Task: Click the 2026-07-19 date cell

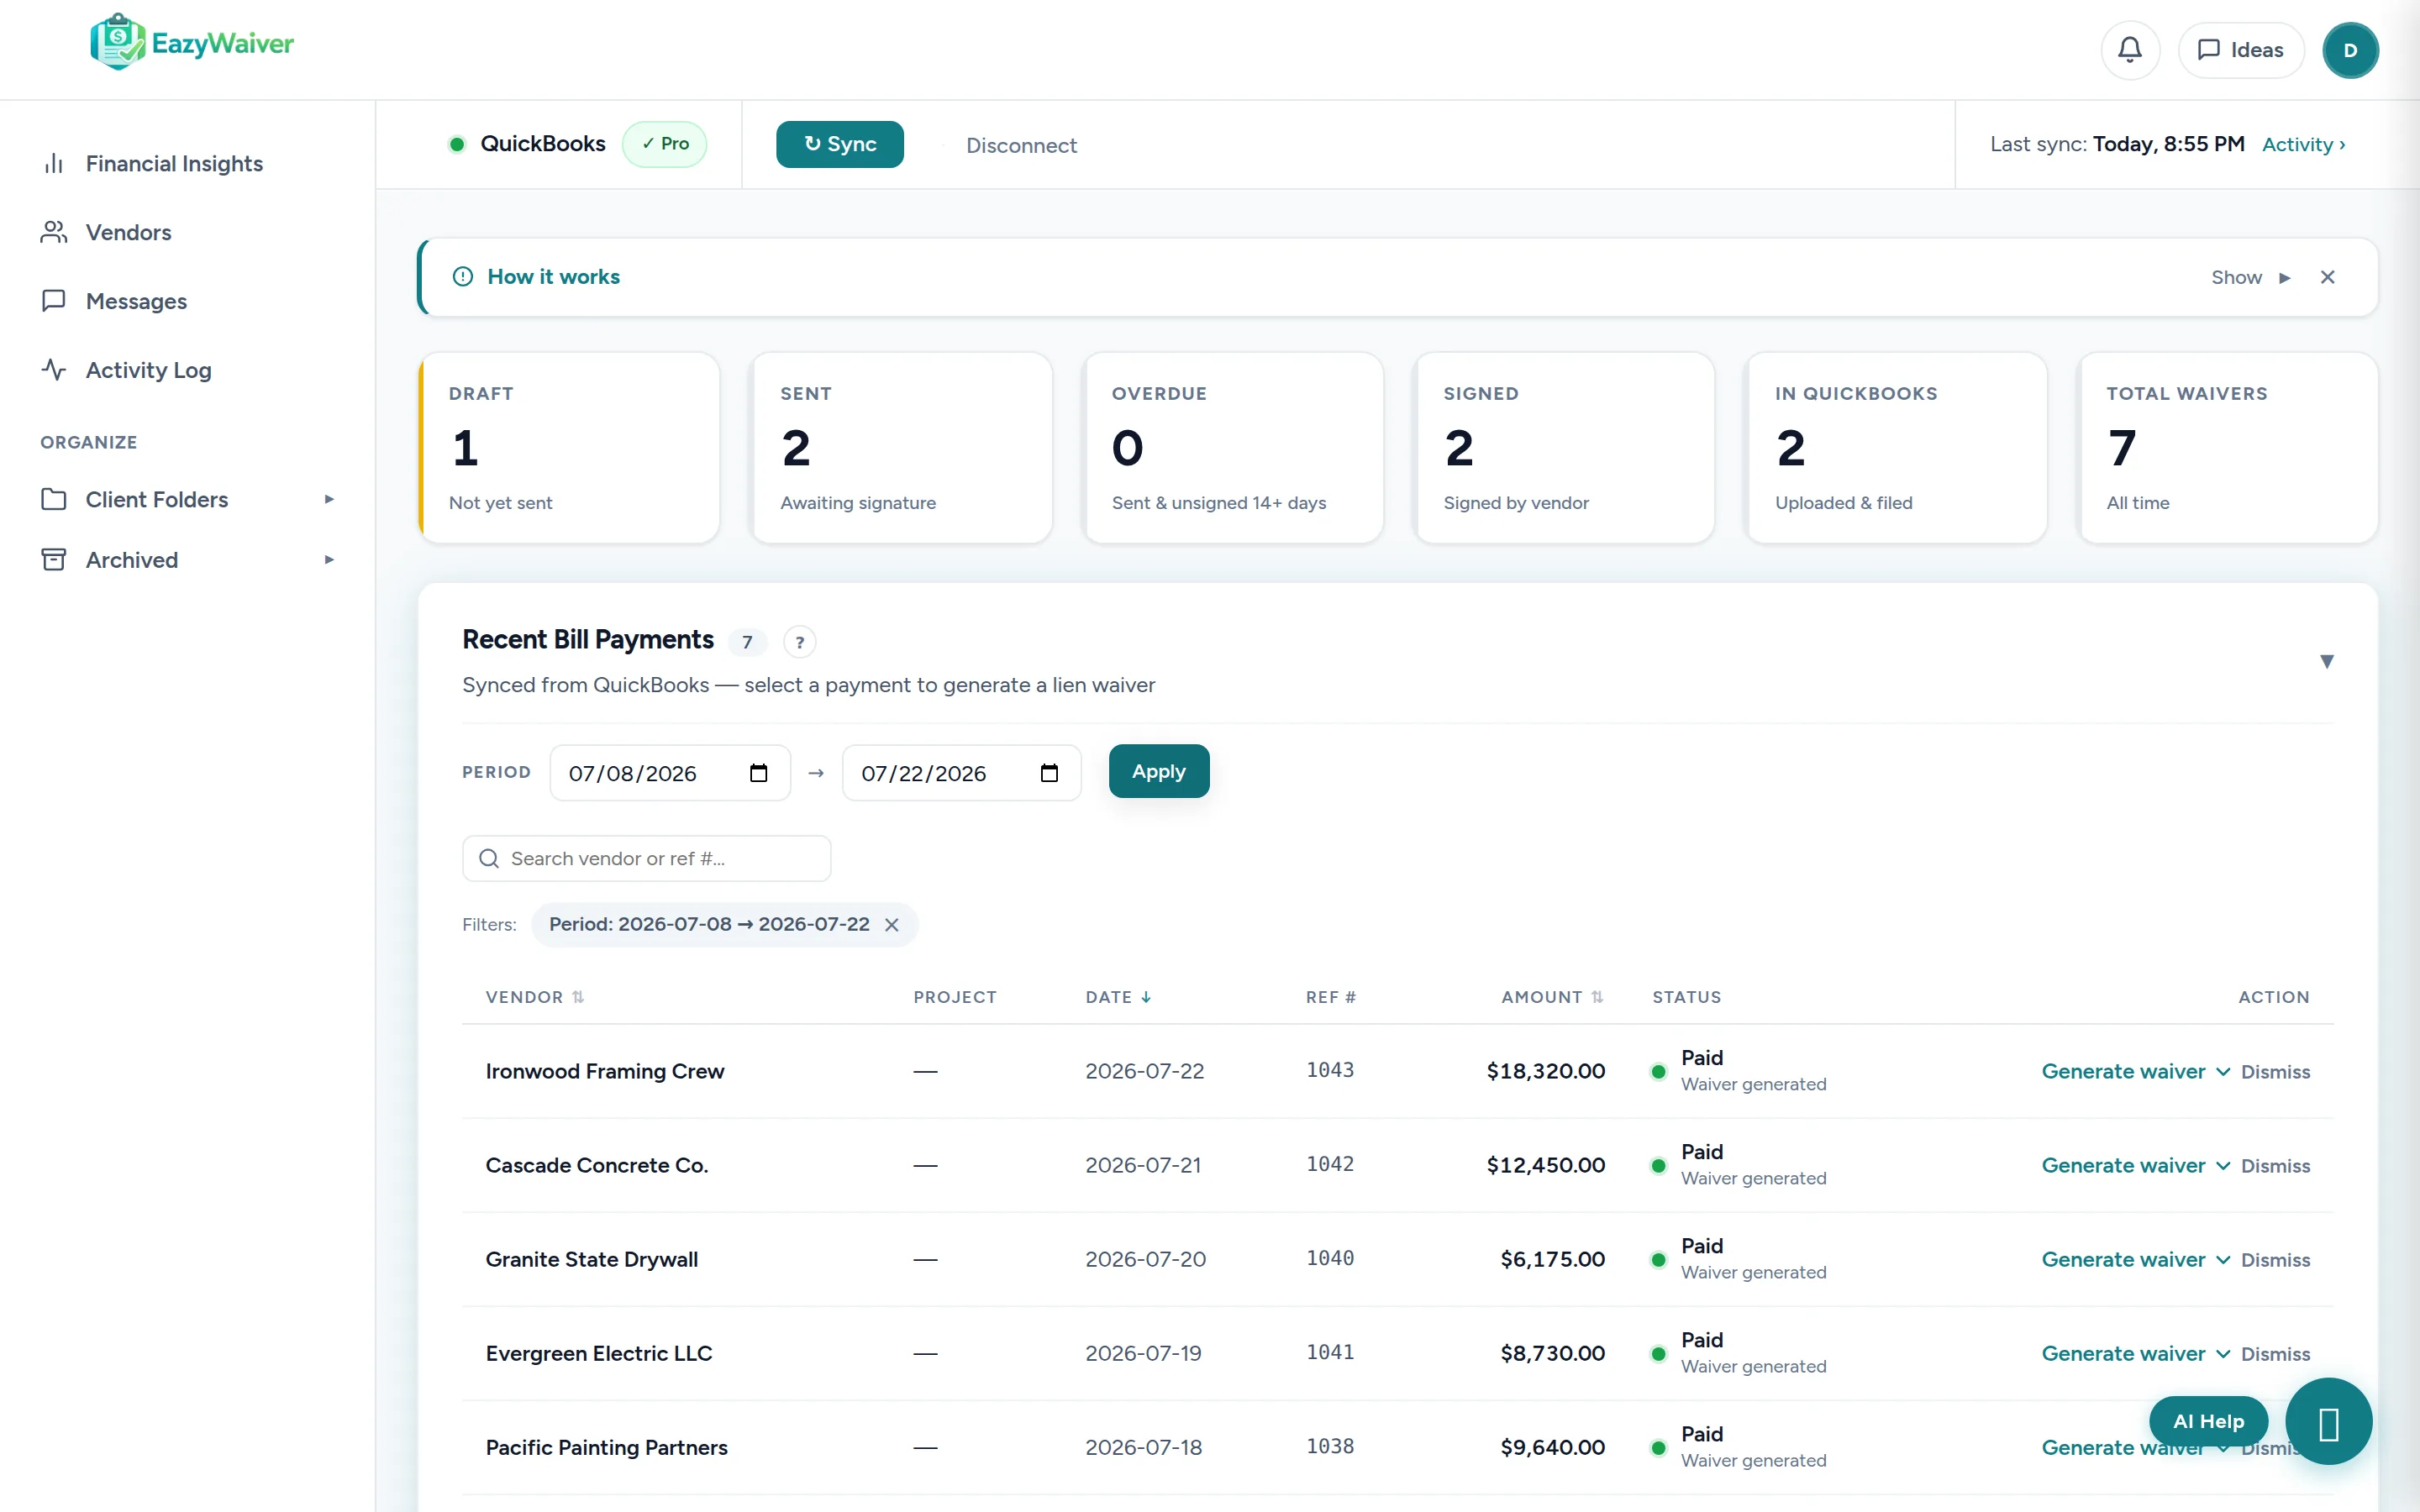Action: click(1143, 1353)
